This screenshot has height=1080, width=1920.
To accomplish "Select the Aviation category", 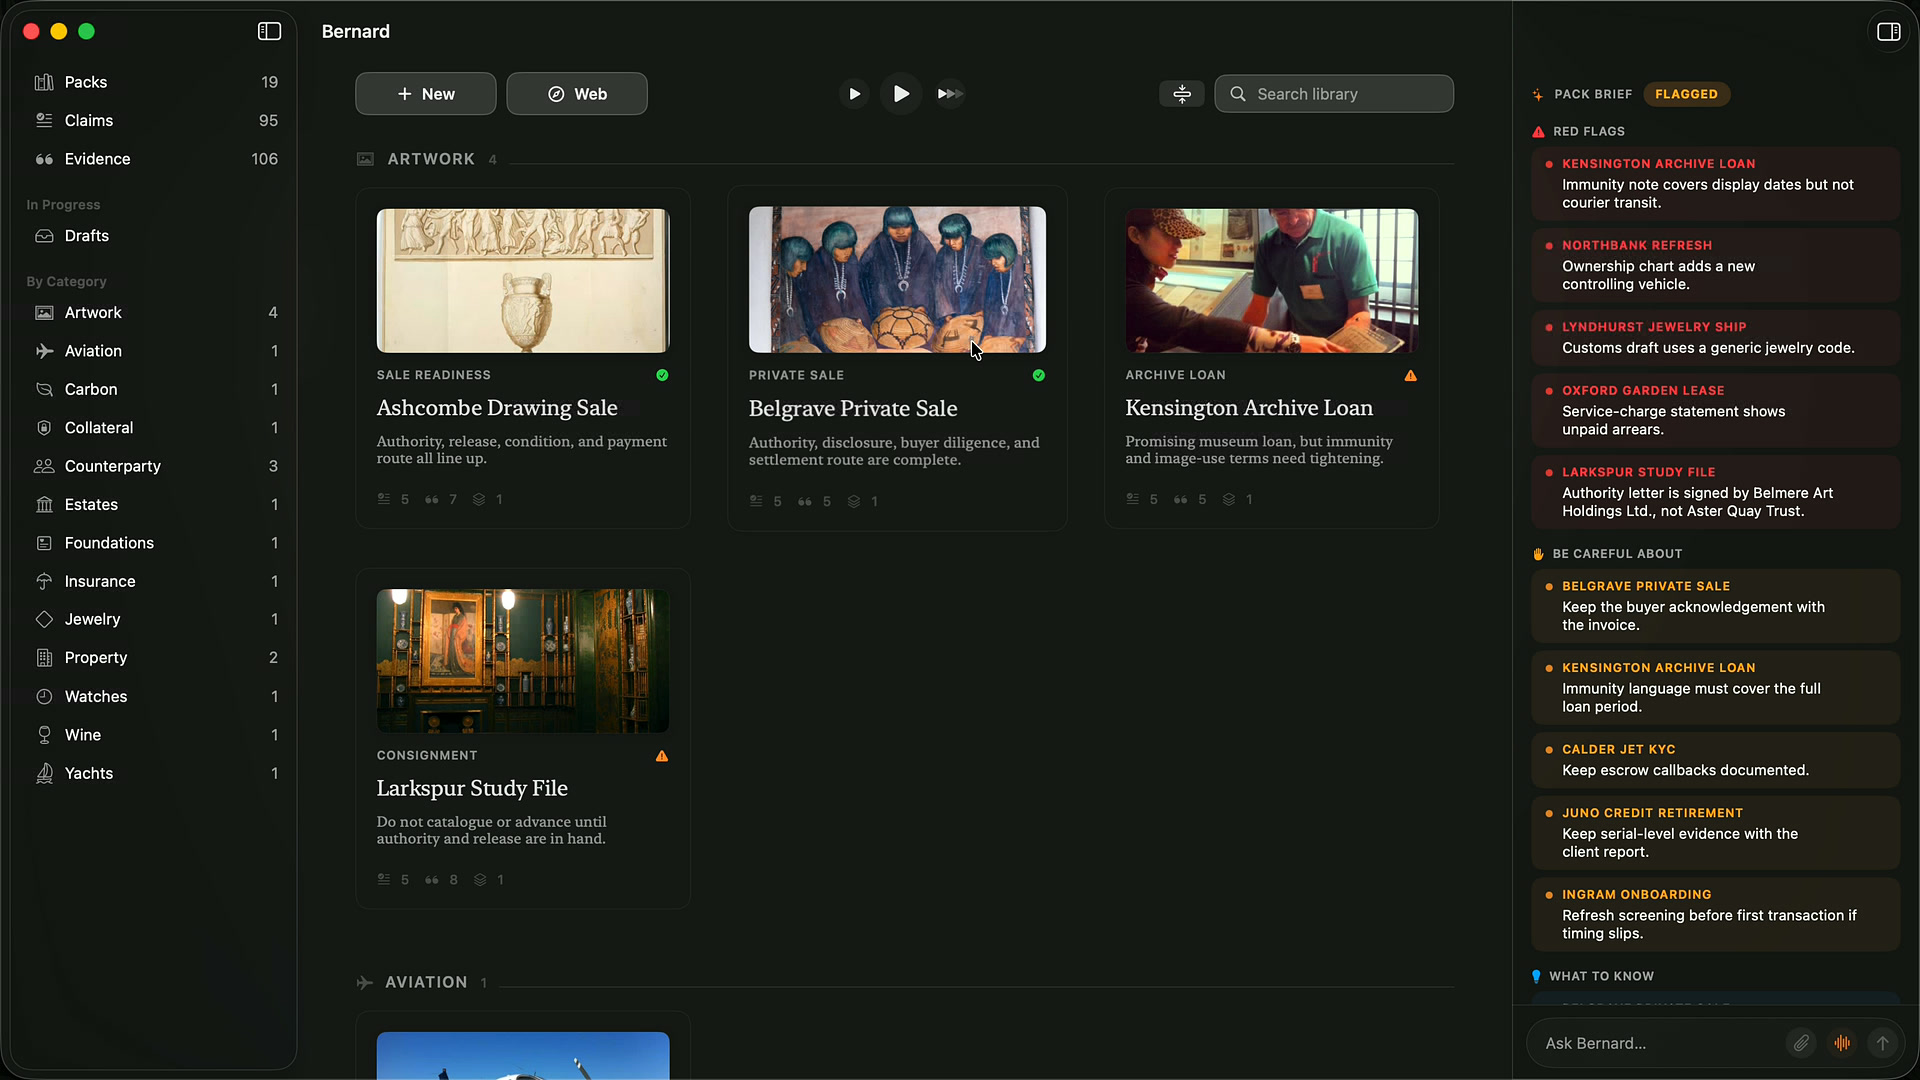I will [x=155, y=351].
